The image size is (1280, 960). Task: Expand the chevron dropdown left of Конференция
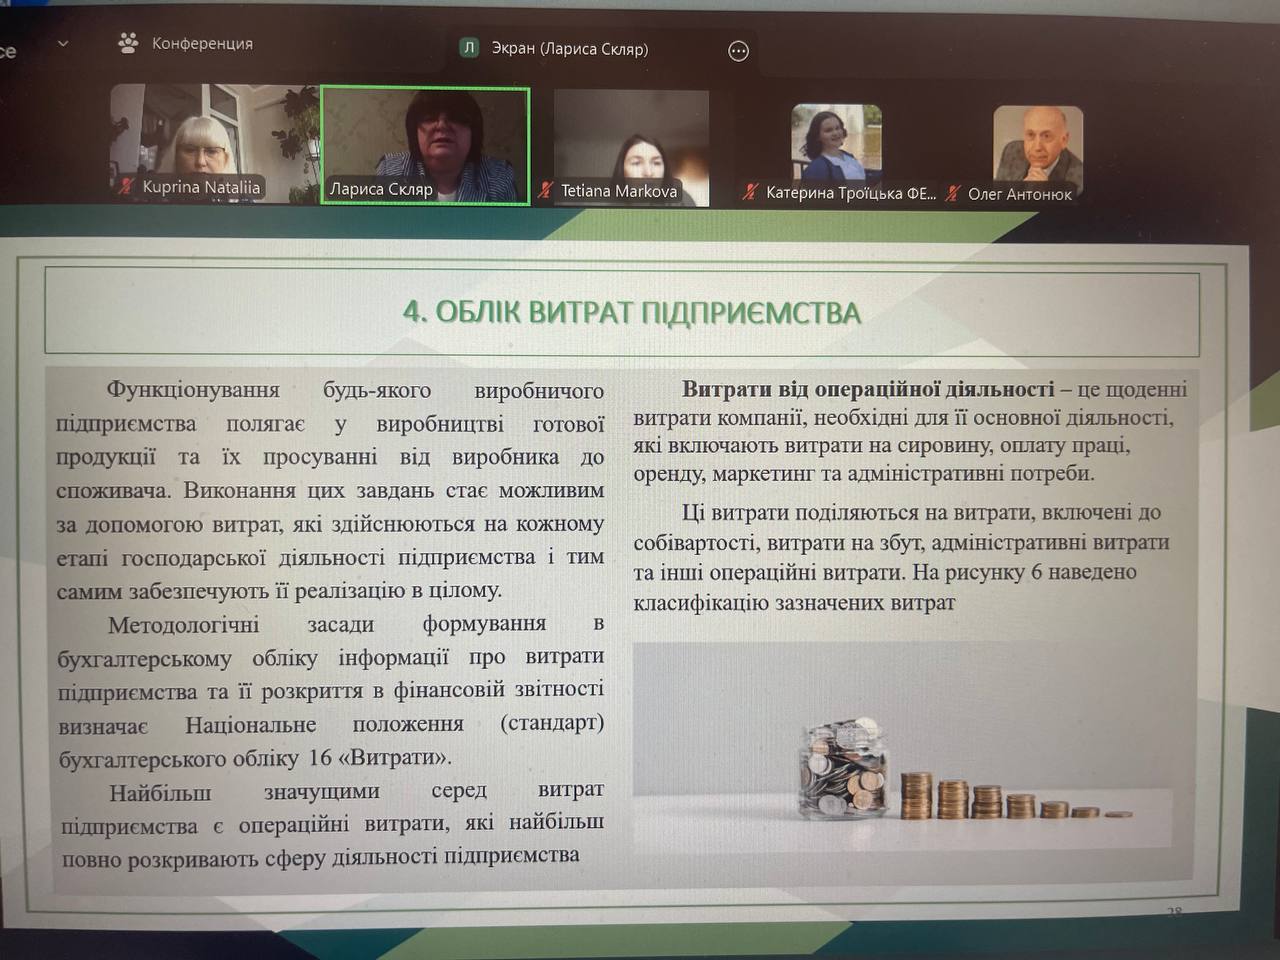click(x=63, y=44)
